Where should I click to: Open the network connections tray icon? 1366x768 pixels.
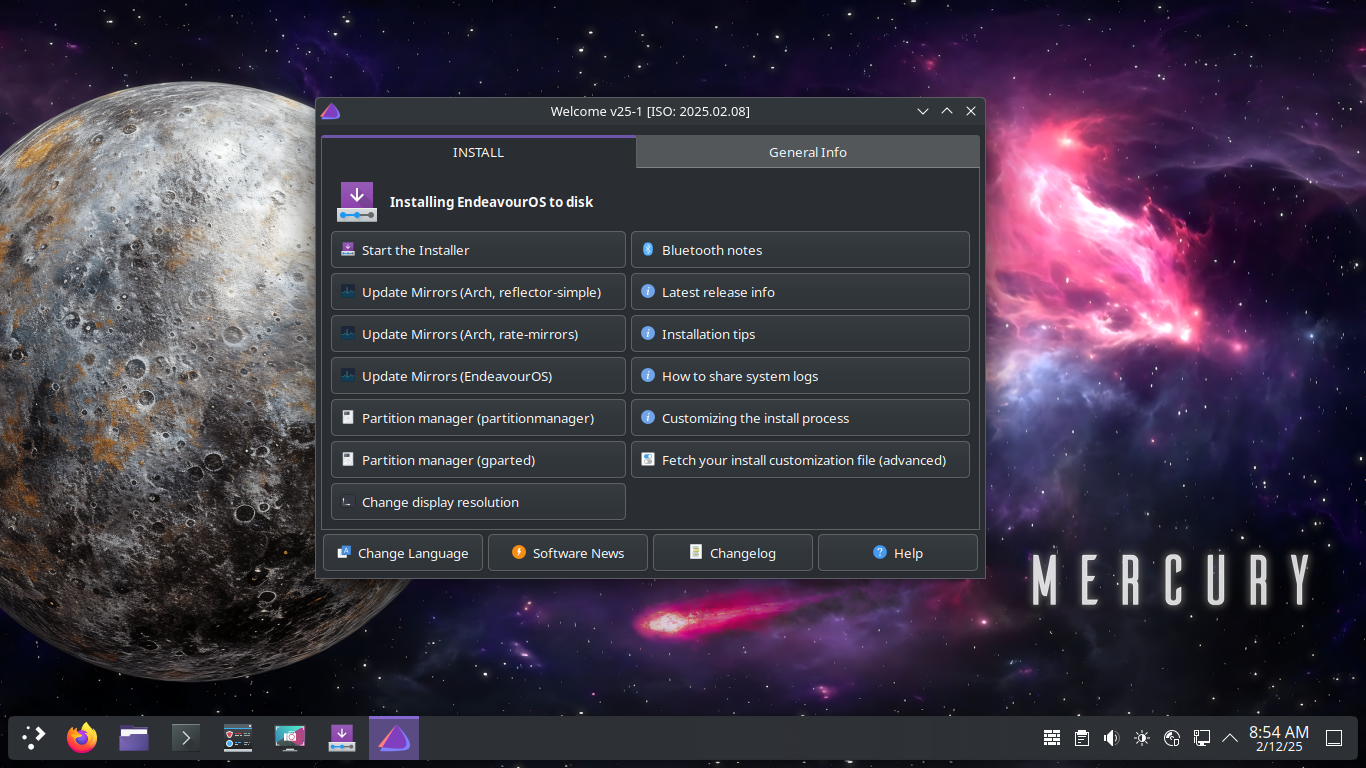[1202, 738]
